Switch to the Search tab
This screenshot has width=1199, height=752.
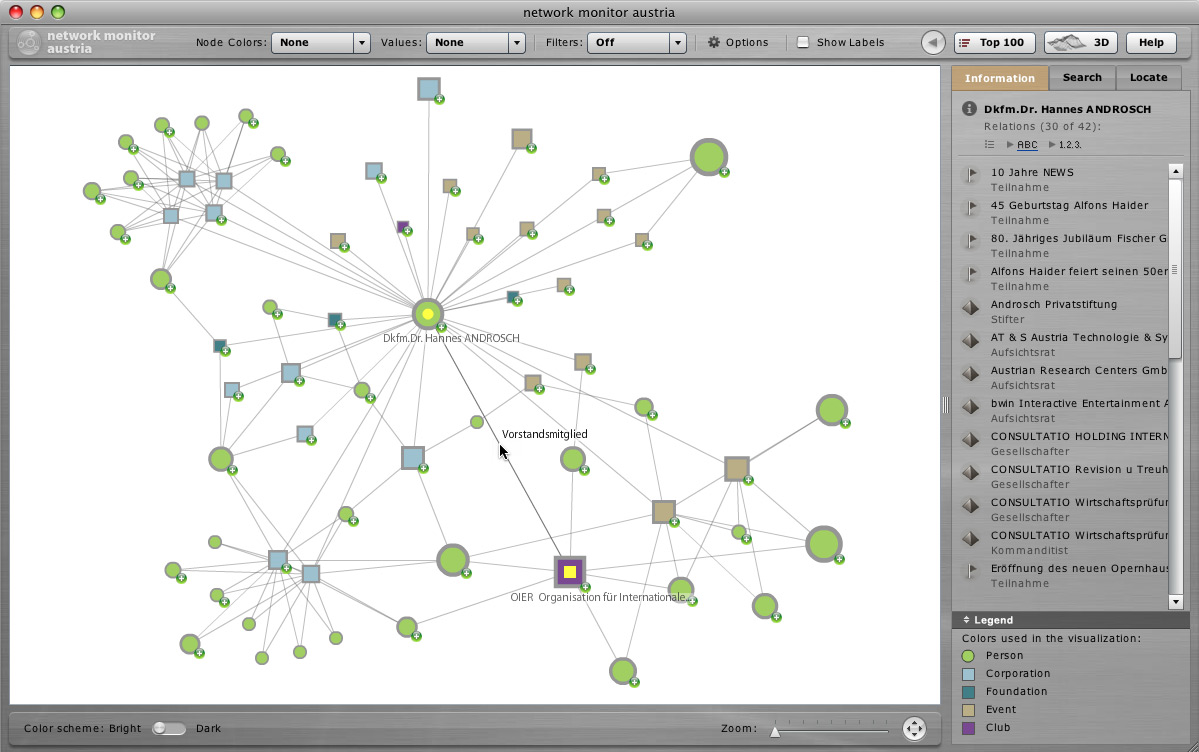click(1082, 78)
